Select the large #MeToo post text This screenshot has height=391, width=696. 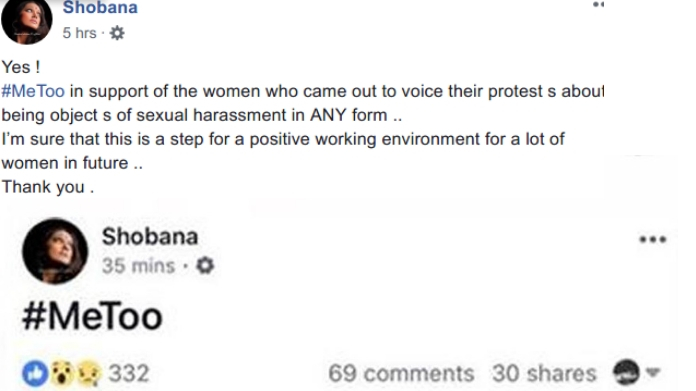92,316
